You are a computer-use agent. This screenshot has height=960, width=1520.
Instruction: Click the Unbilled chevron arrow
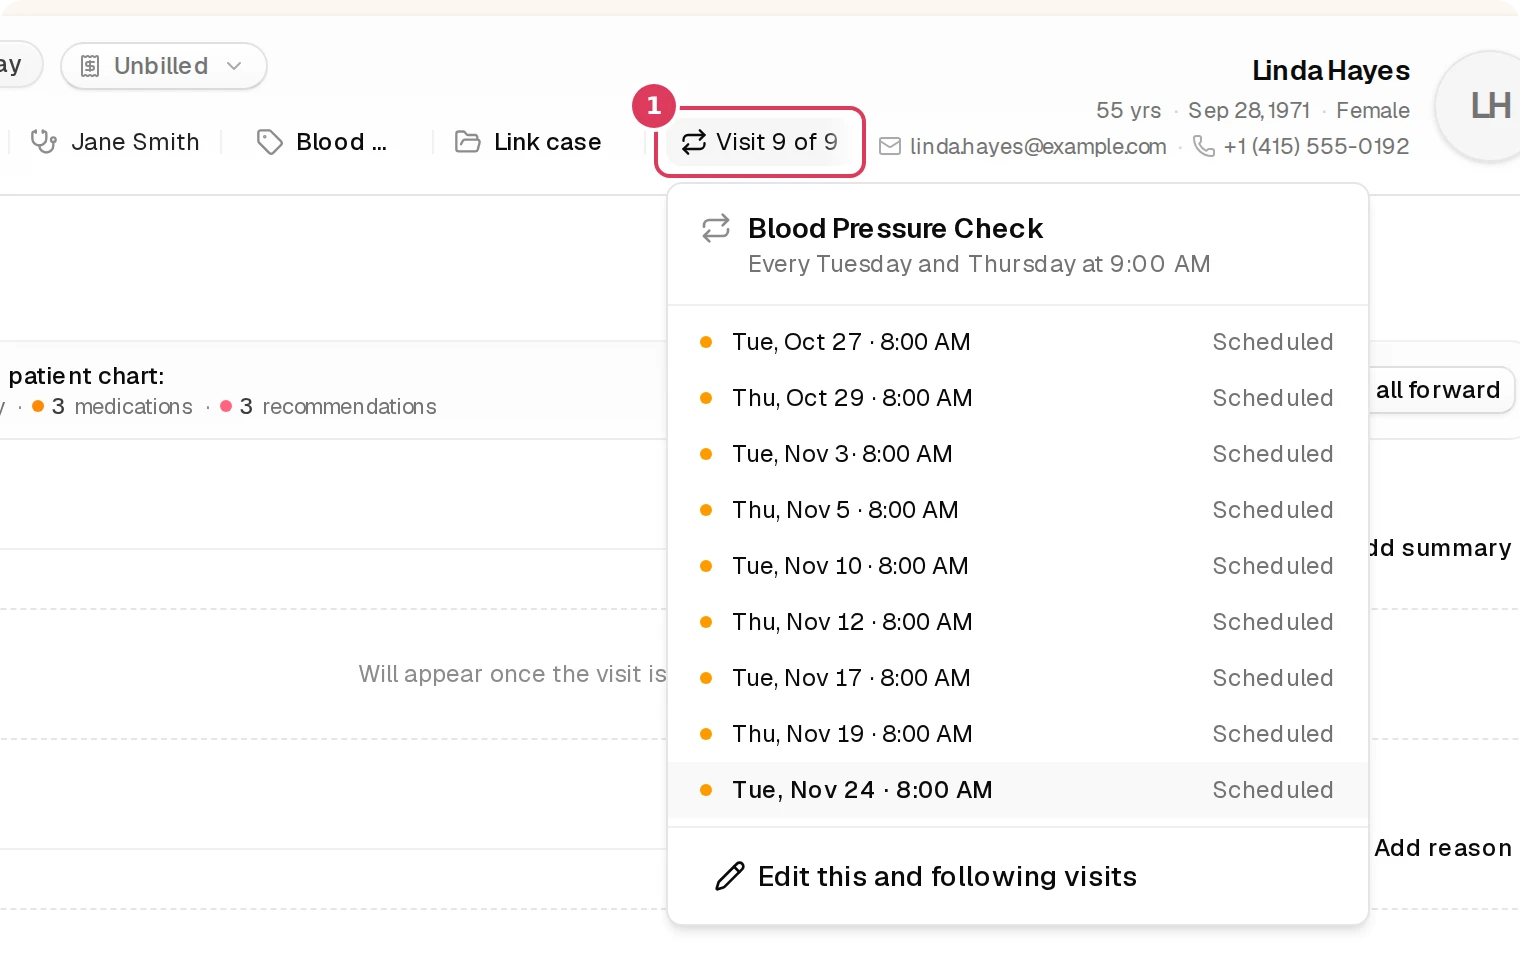[234, 66]
